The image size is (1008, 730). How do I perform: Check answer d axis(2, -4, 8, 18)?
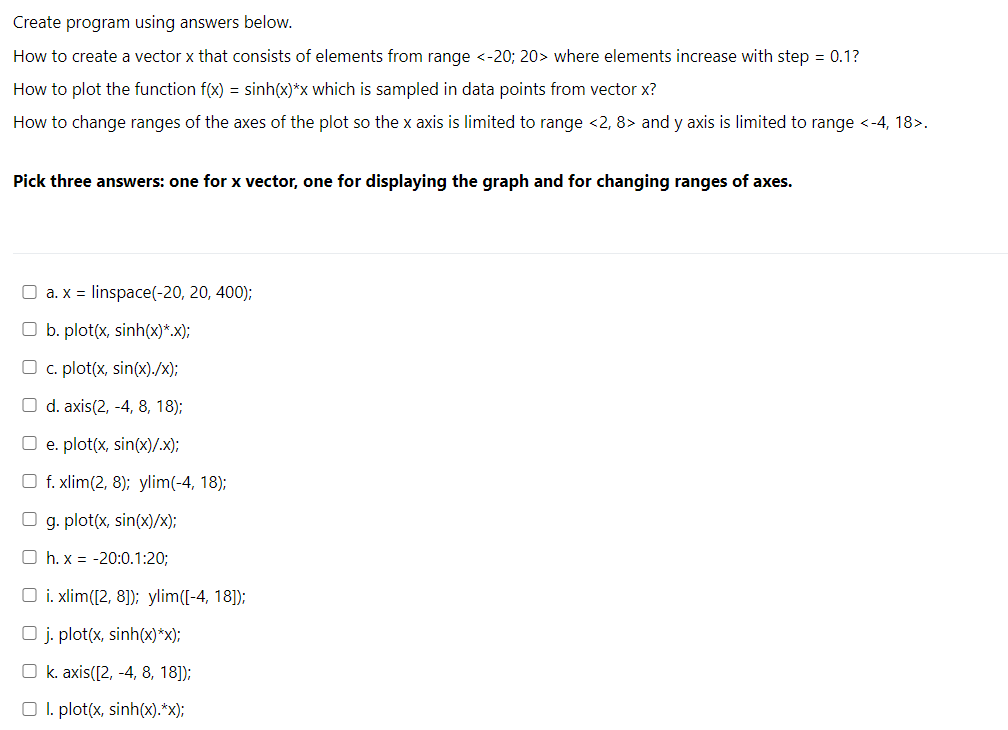click(29, 404)
